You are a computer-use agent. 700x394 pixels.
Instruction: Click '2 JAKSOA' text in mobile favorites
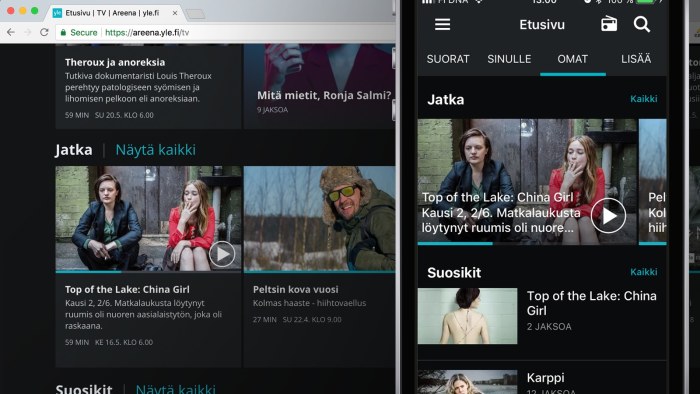[x=549, y=327]
